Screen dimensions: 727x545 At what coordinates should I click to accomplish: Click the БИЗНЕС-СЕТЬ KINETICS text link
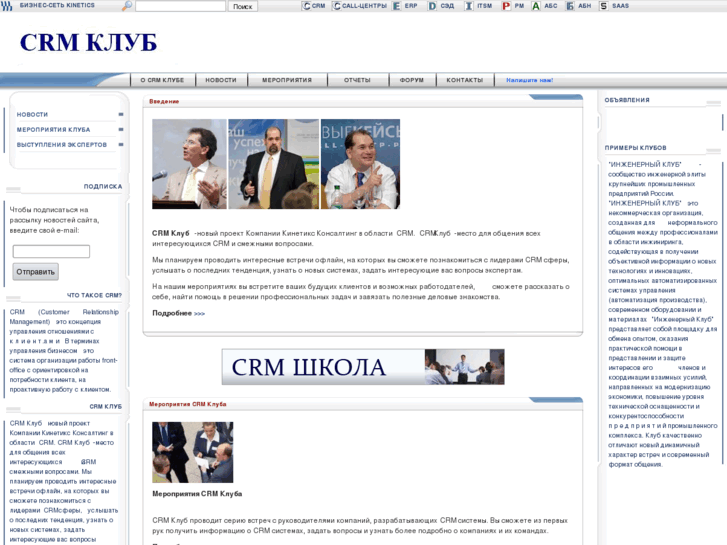coord(57,6)
